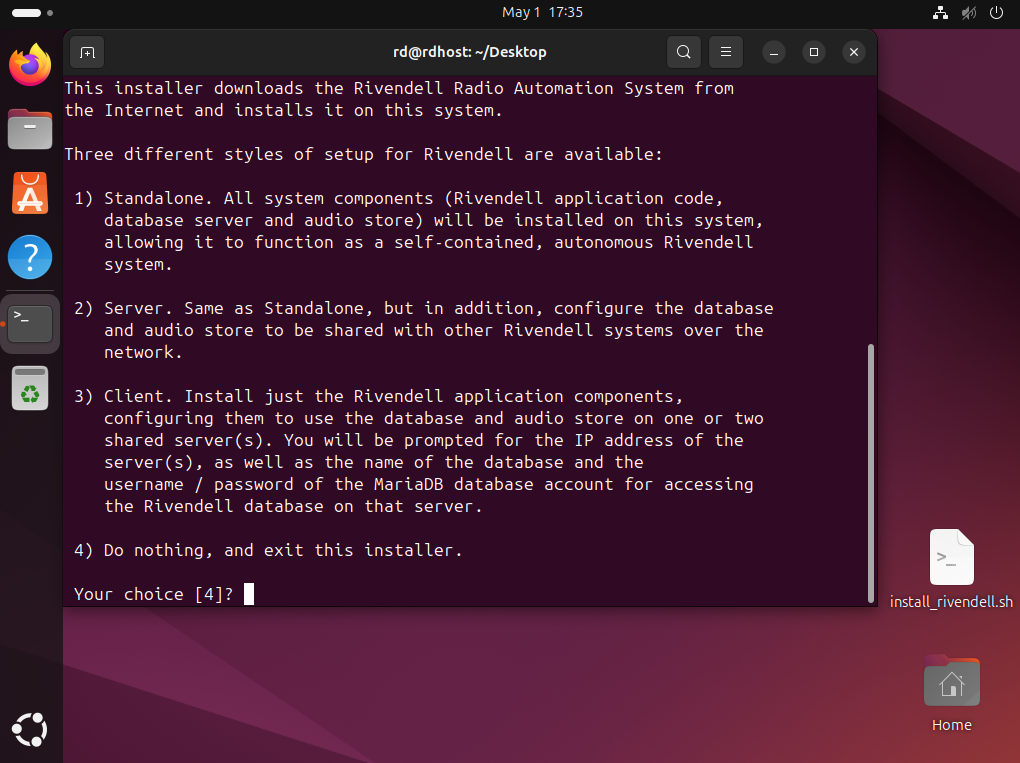Screen dimensions: 1020x763
Task: Click the network status icon
Action: pyautogui.click(x=939, y=13)
